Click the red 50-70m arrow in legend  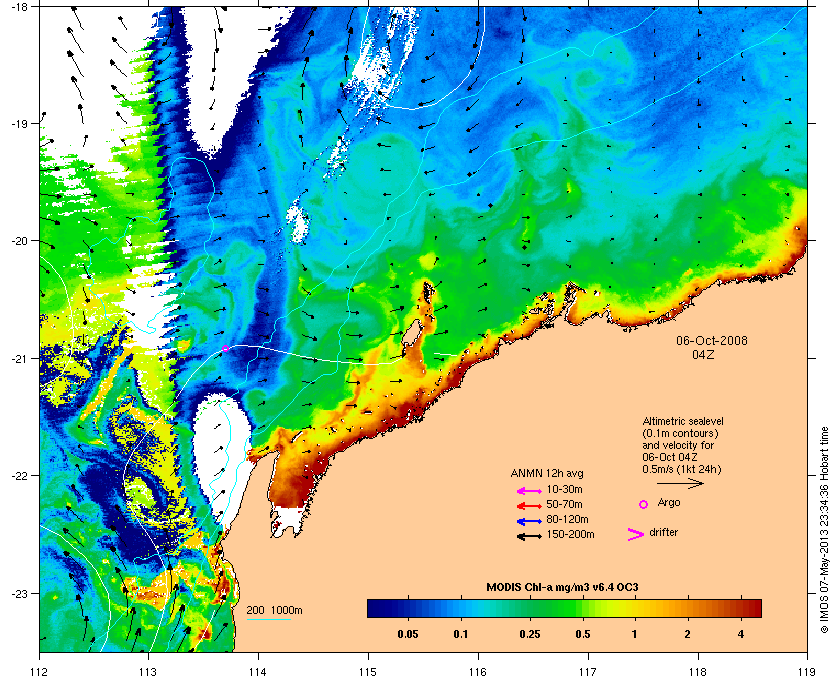[x=530, y=506]
